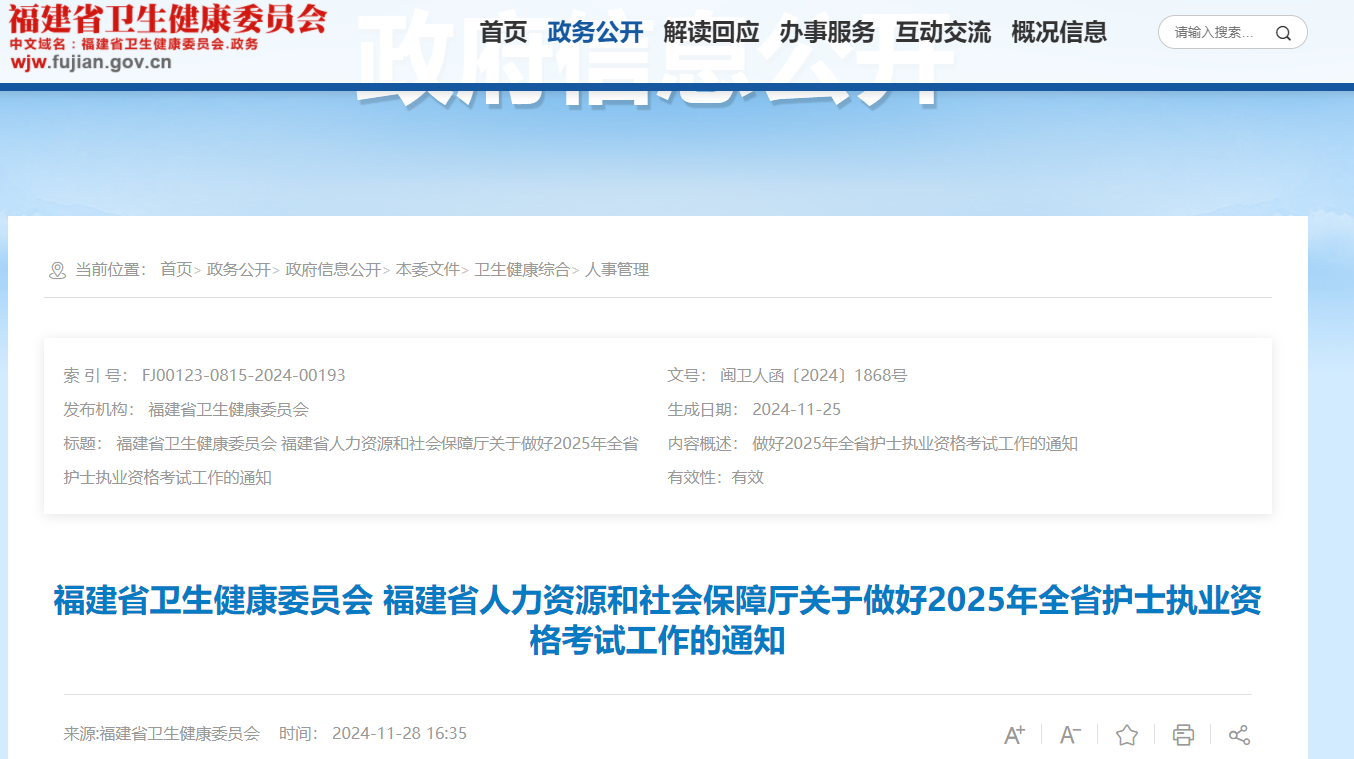Viewport: 1354px width, 759px height.
Task: Increase font size with A+ icon
Action: (1014, 735)
